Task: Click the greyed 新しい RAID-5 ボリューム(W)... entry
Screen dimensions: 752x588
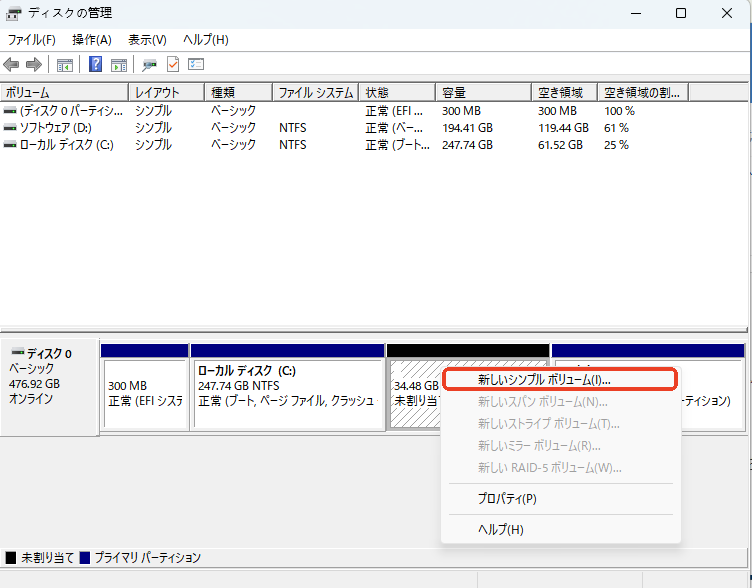Action: 560,468
